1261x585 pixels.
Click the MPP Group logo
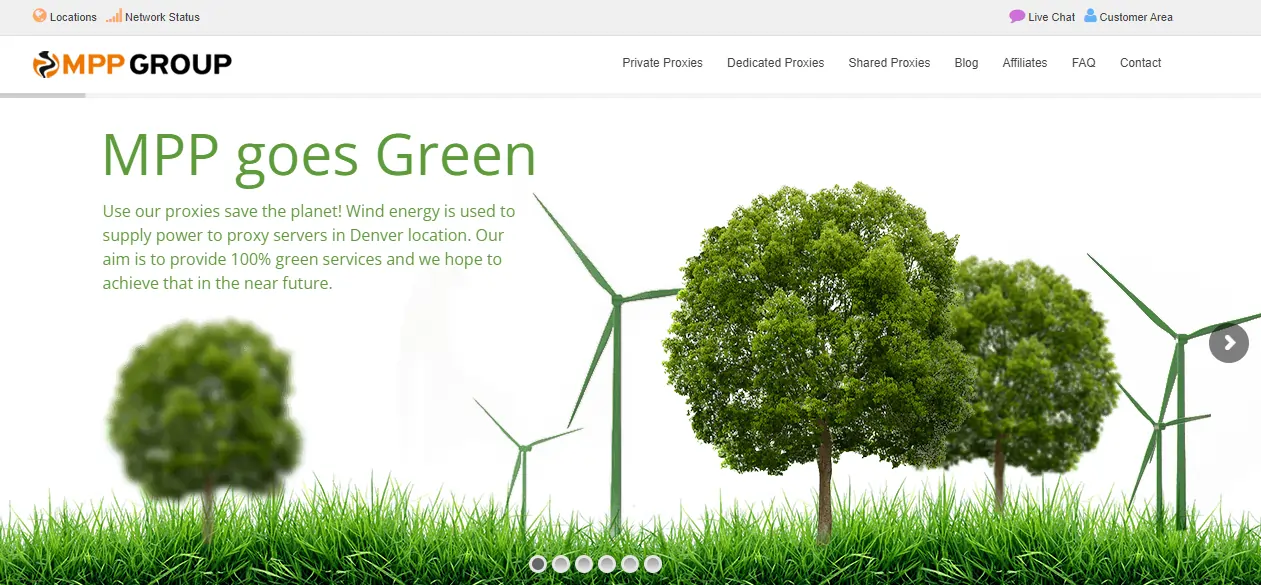[132, 64]
